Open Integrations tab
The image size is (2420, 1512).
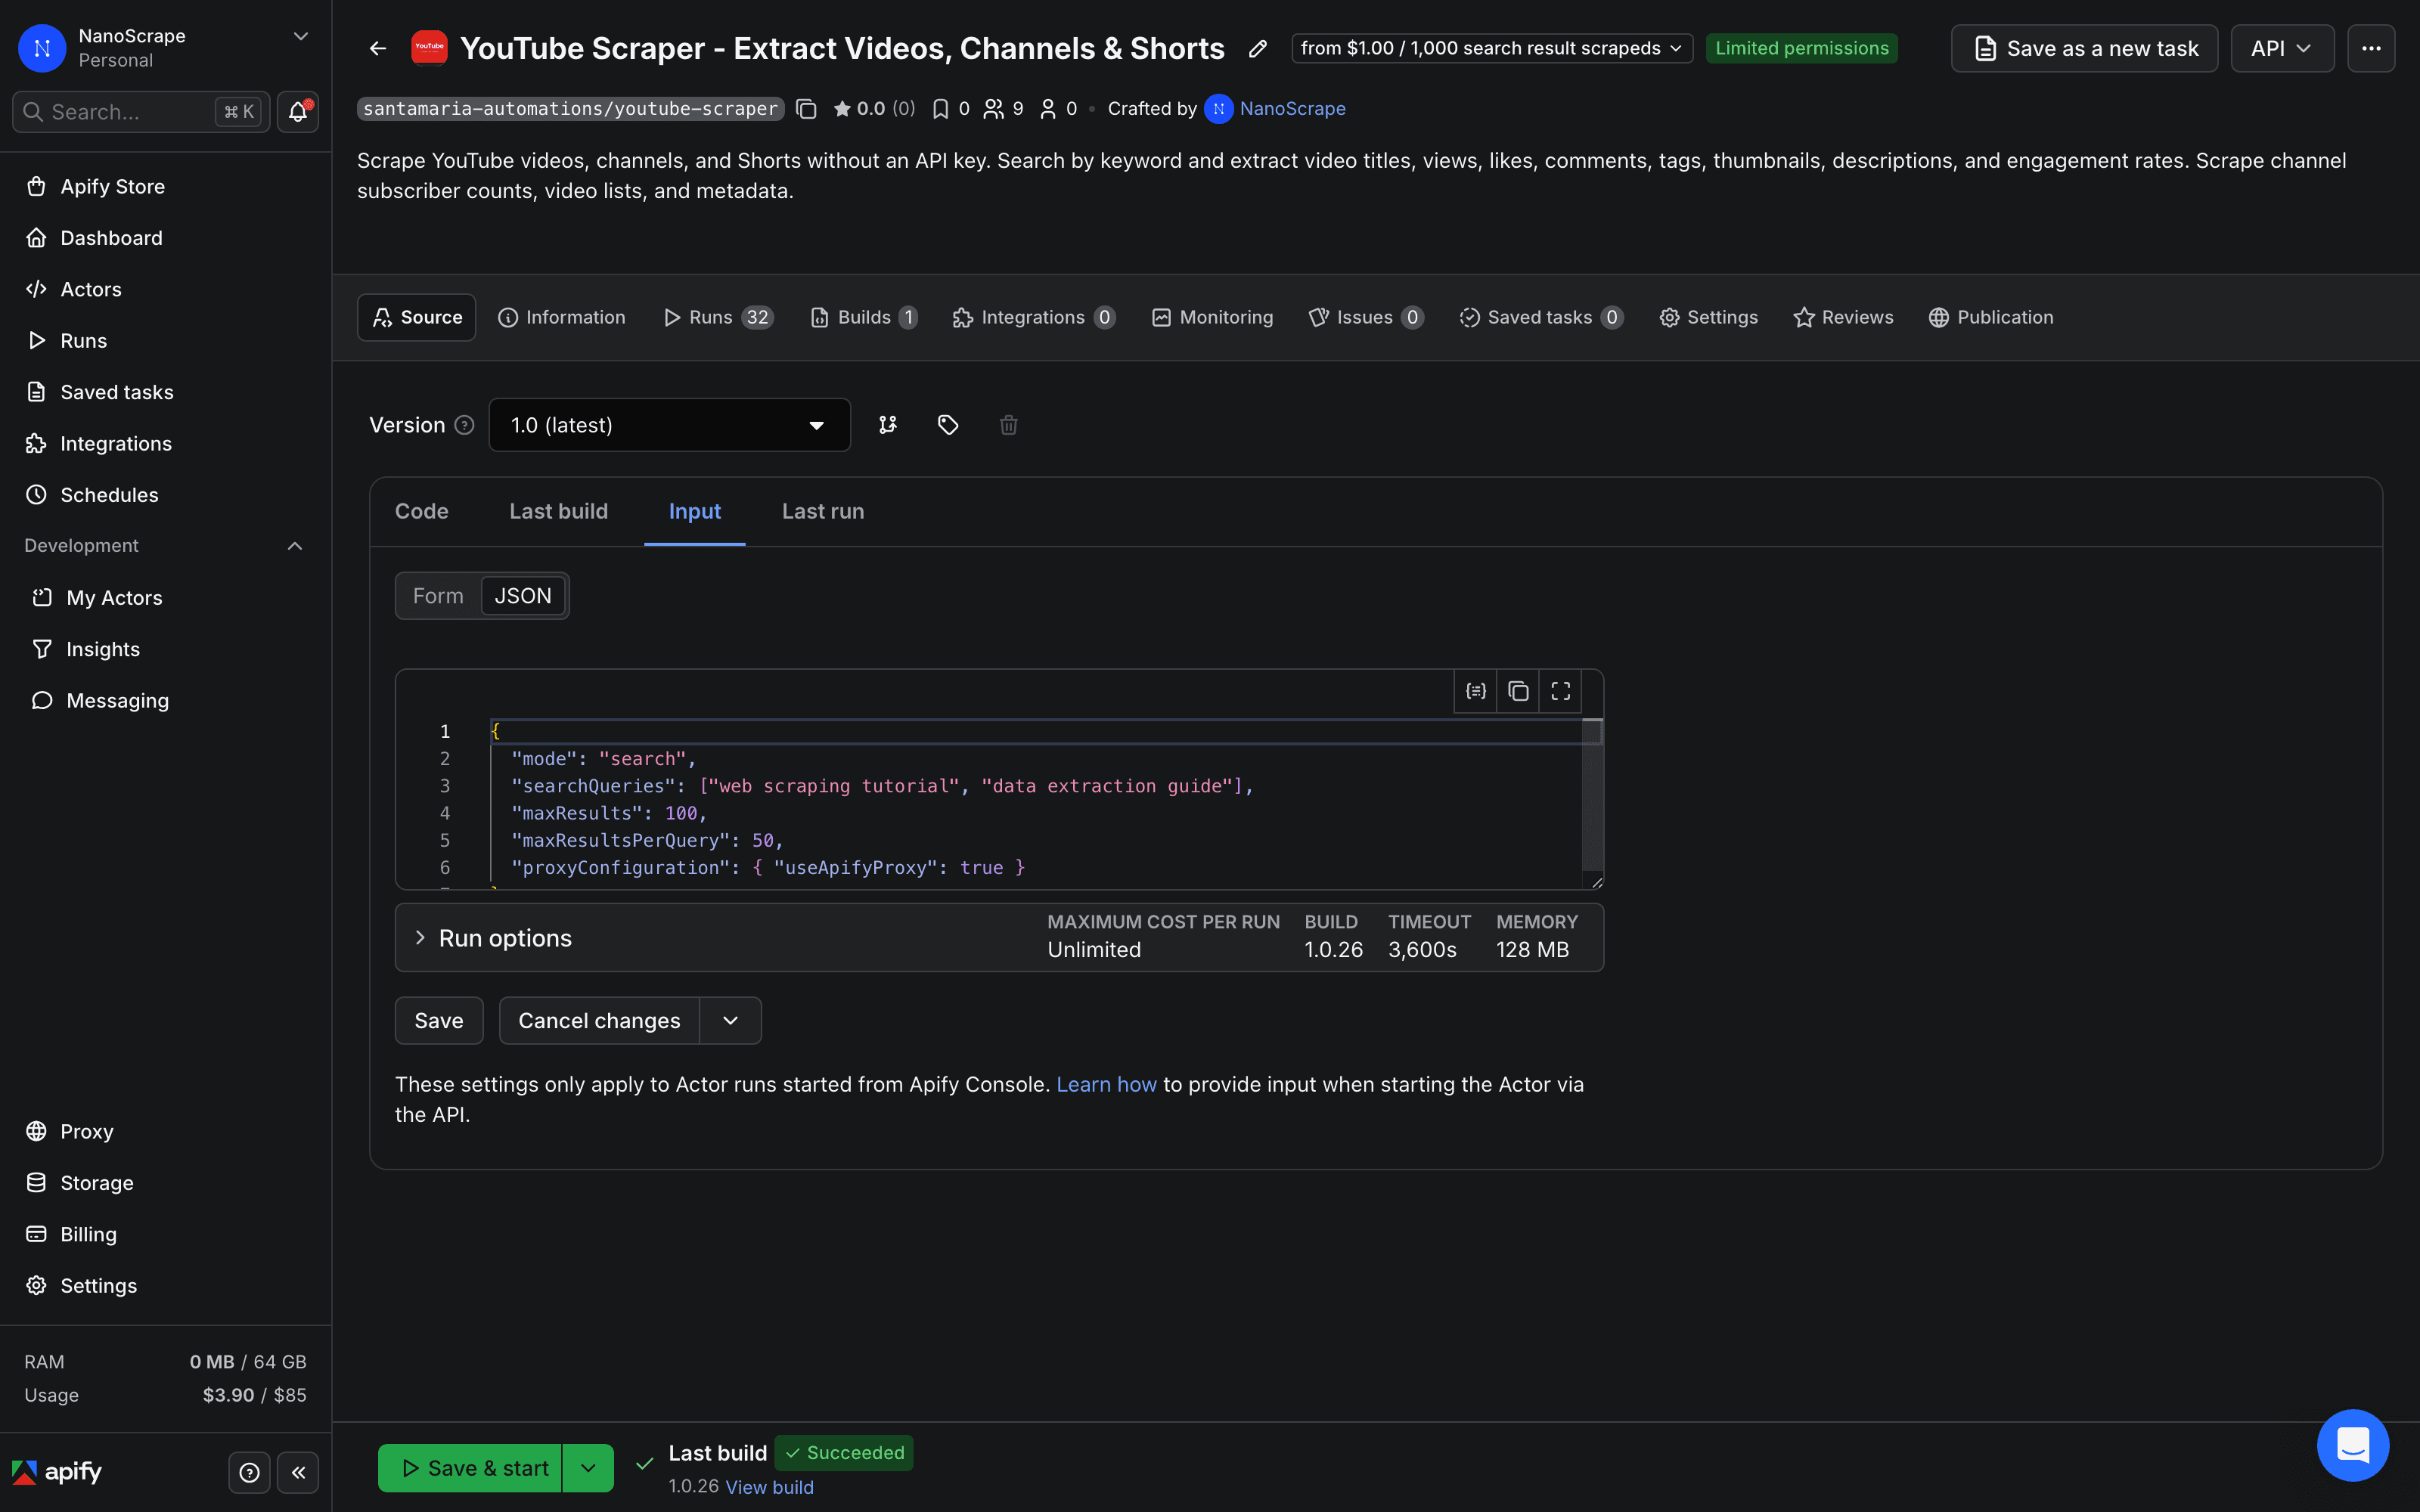(x=1034, y=317)
